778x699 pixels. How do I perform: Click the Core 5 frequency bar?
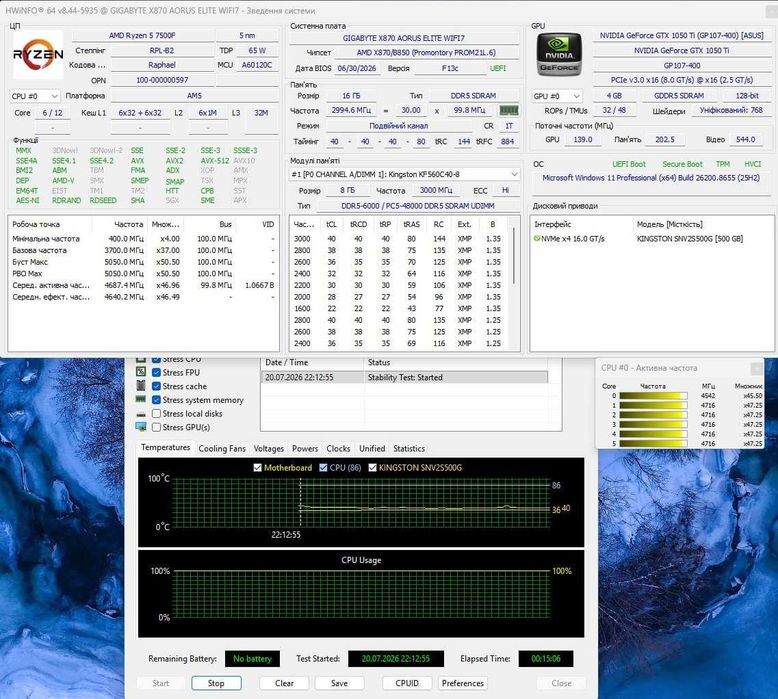(x=653, y=444)
